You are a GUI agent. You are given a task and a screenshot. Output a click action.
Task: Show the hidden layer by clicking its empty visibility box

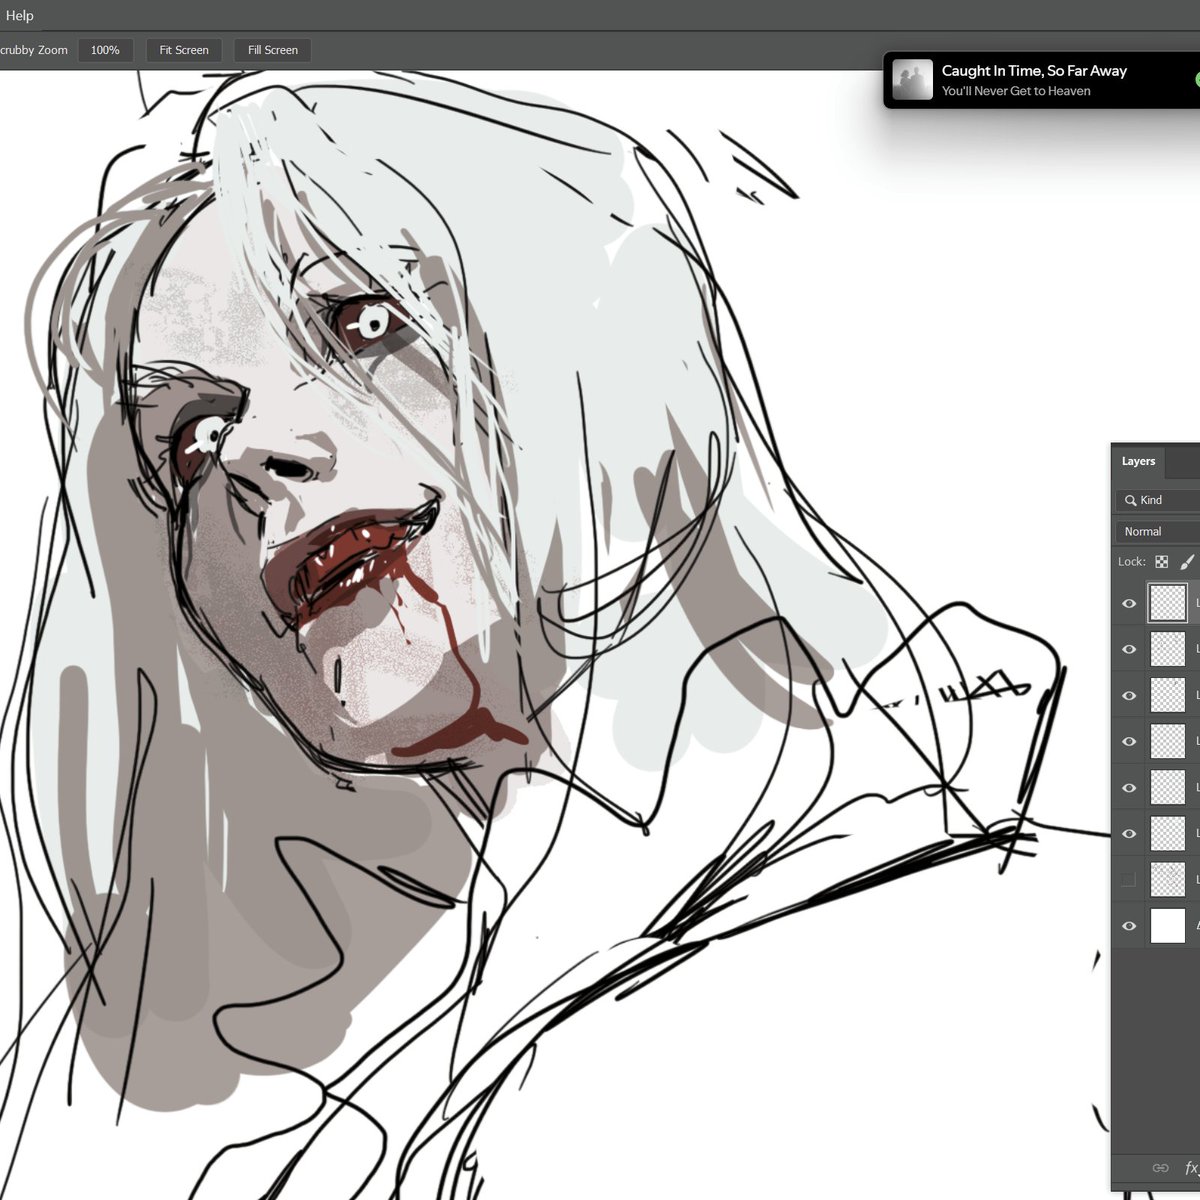[x=1129, y=880]
